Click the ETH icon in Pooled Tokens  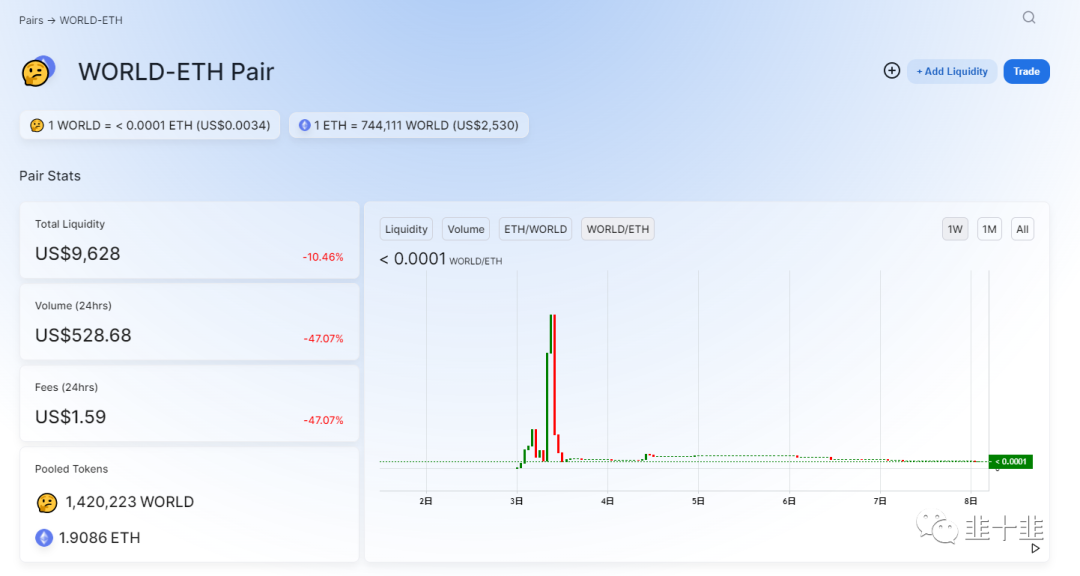[44, 538]
